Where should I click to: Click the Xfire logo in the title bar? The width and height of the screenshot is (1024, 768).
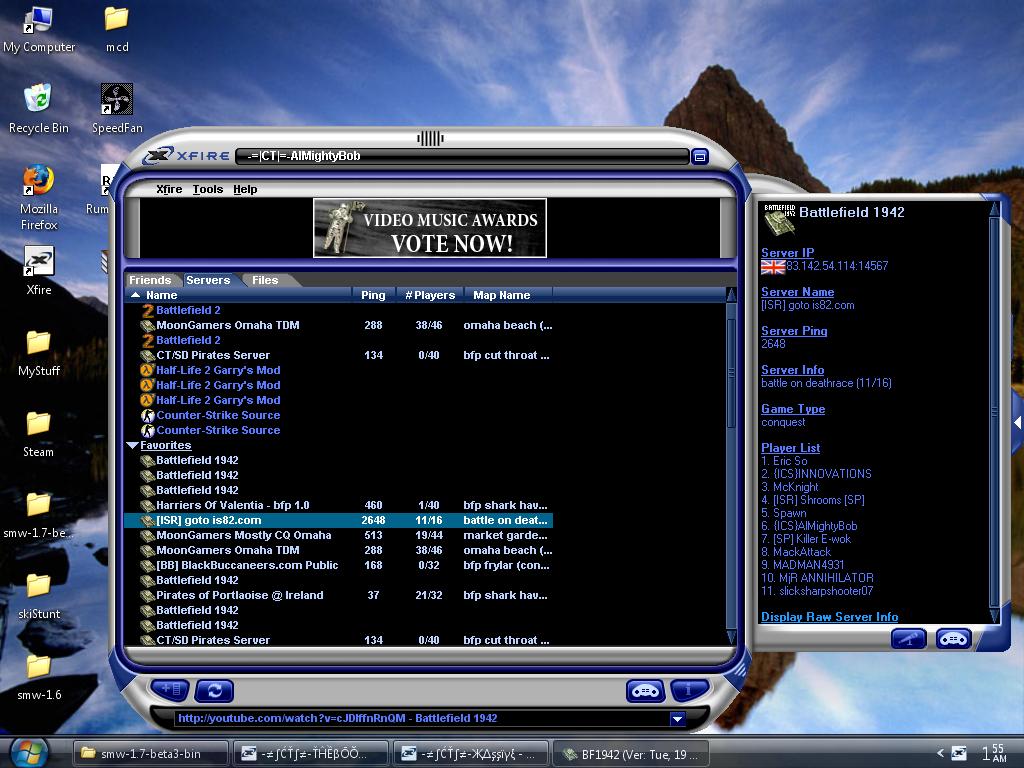click(188, 155)
